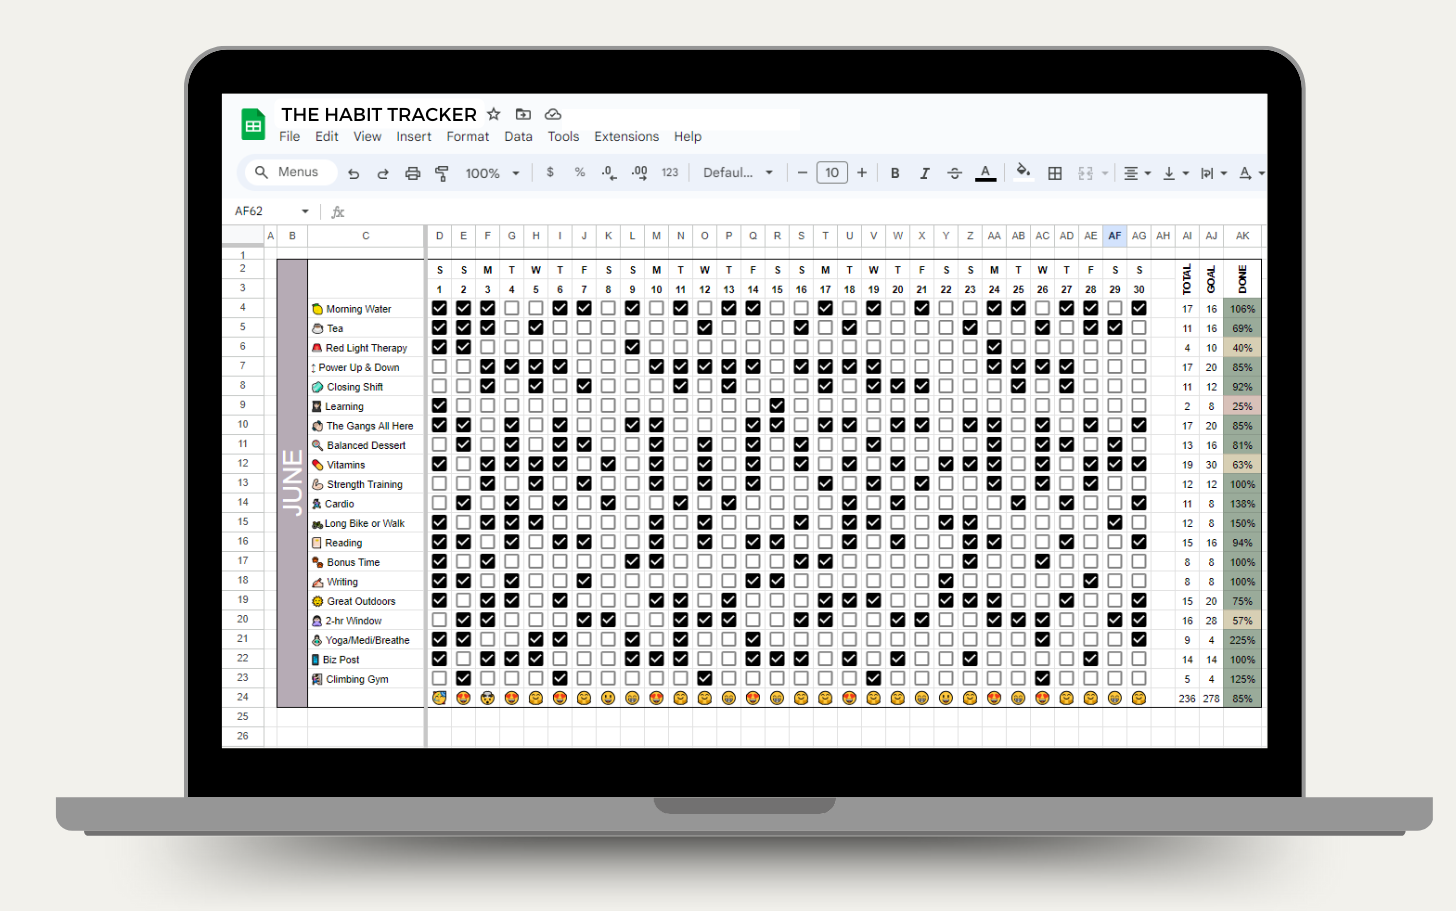Open the borders tool

point(1055,173)
